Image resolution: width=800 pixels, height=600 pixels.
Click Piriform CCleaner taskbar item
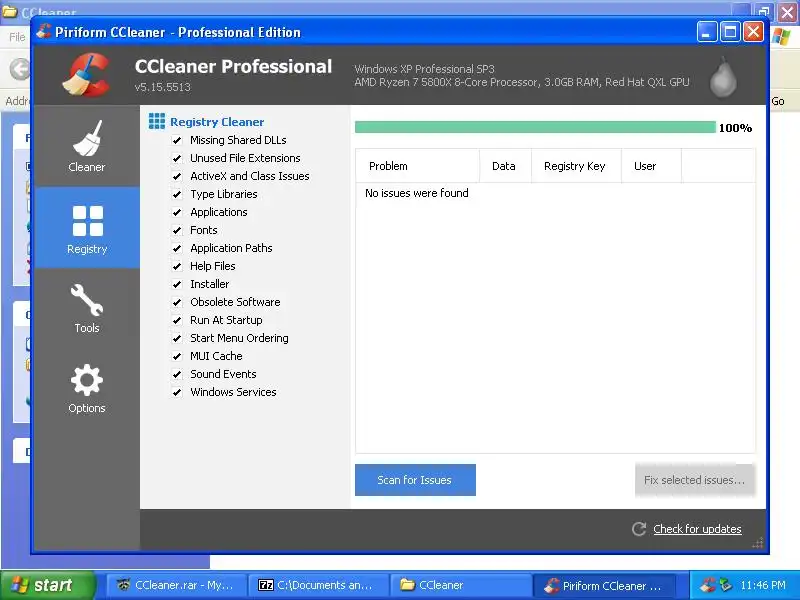pyautogui.click(x=604, y=585)
